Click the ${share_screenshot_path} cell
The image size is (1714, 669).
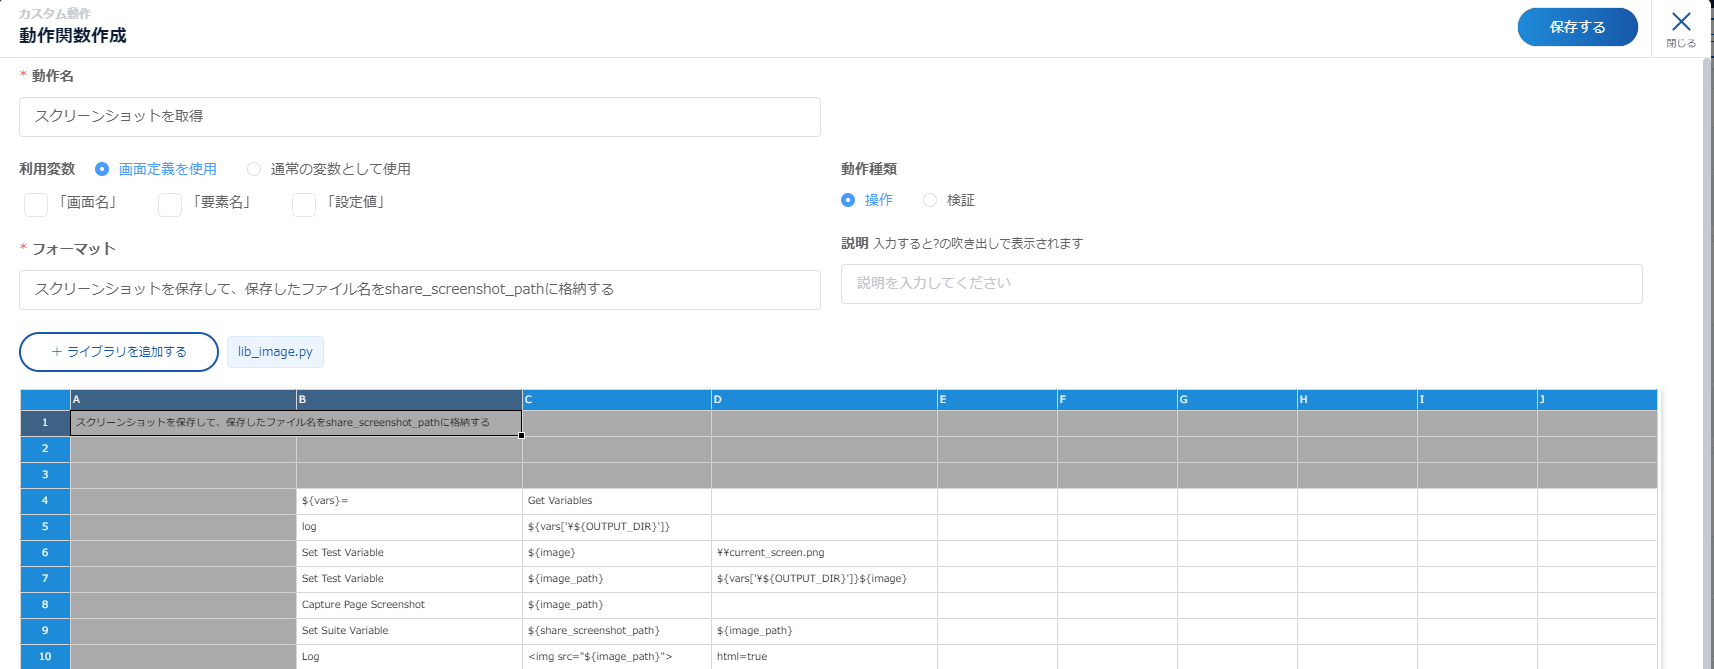pyautogui.click(x=617, y=631)
